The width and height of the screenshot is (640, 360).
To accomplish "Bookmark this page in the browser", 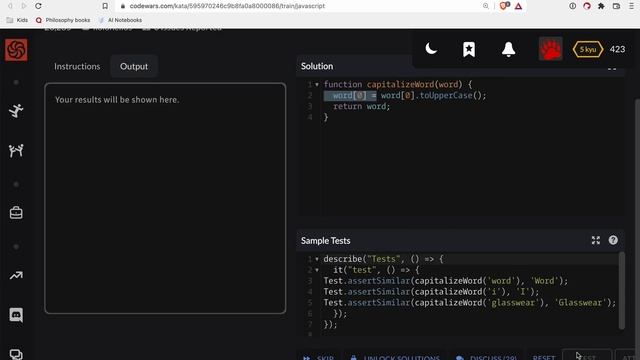I will [x=105, y=6].
